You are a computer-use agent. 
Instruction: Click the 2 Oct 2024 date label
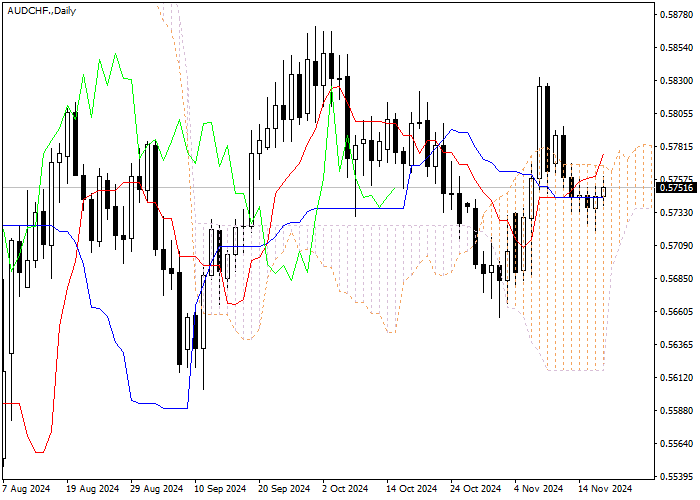[346, 489]
